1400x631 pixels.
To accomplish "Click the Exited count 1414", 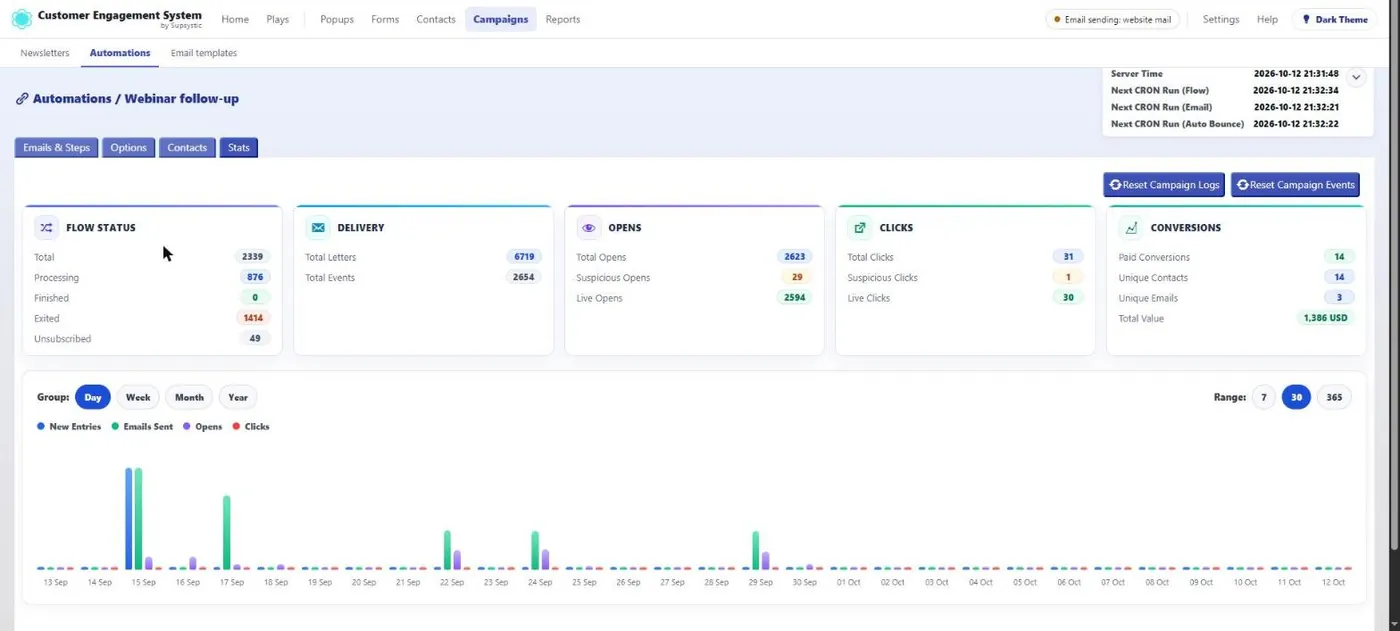I will point(253,318).
